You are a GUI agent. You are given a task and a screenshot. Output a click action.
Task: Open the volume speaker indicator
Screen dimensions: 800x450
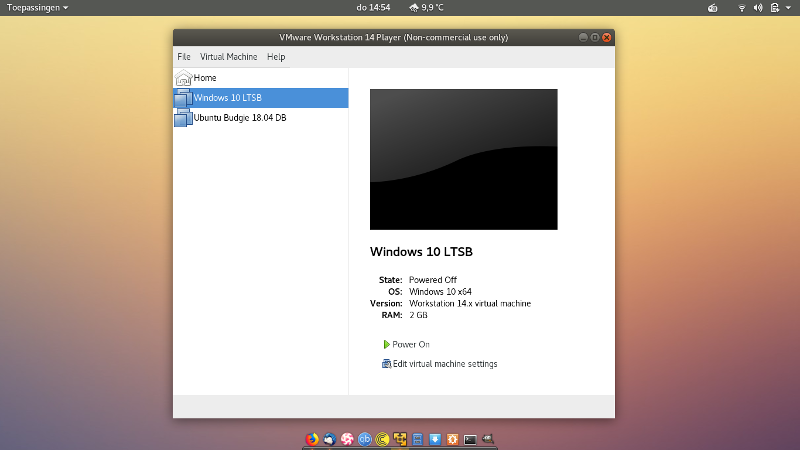(x=758, y=8)
